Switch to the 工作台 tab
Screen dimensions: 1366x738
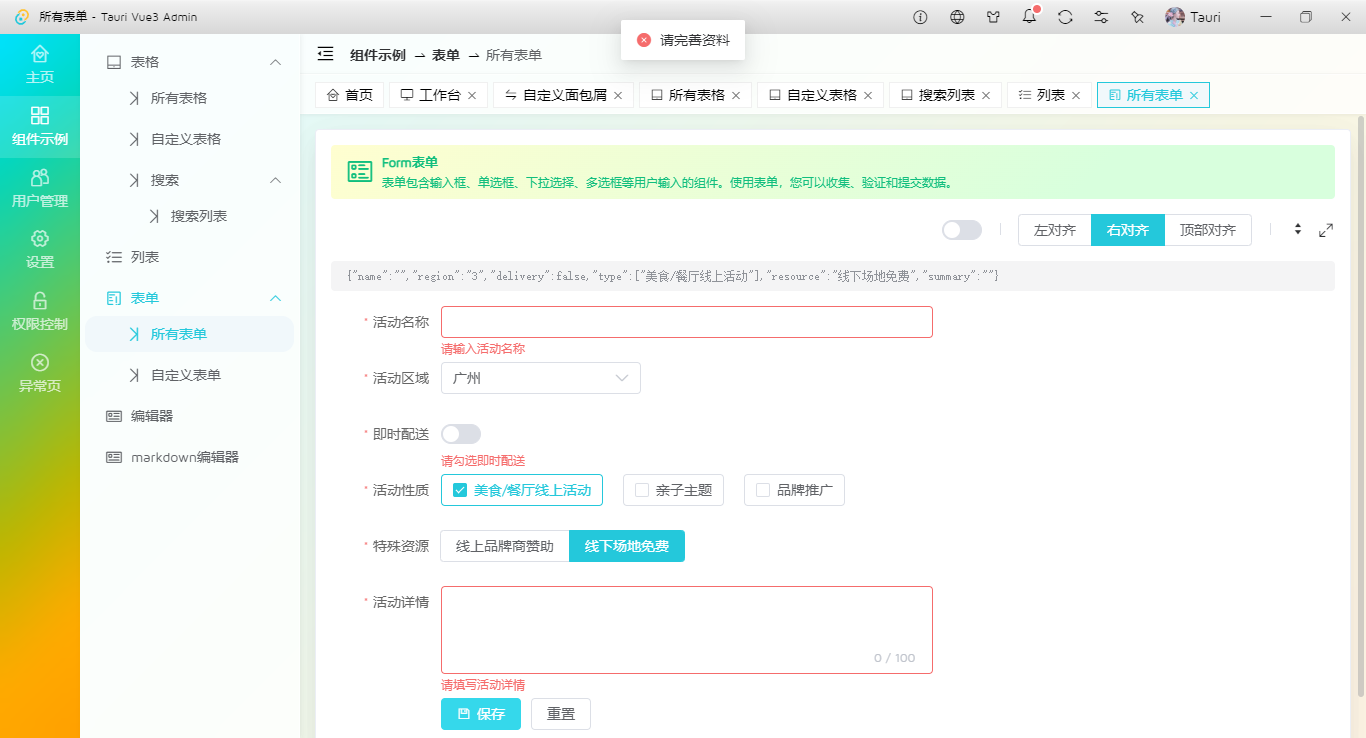point(437,94)
